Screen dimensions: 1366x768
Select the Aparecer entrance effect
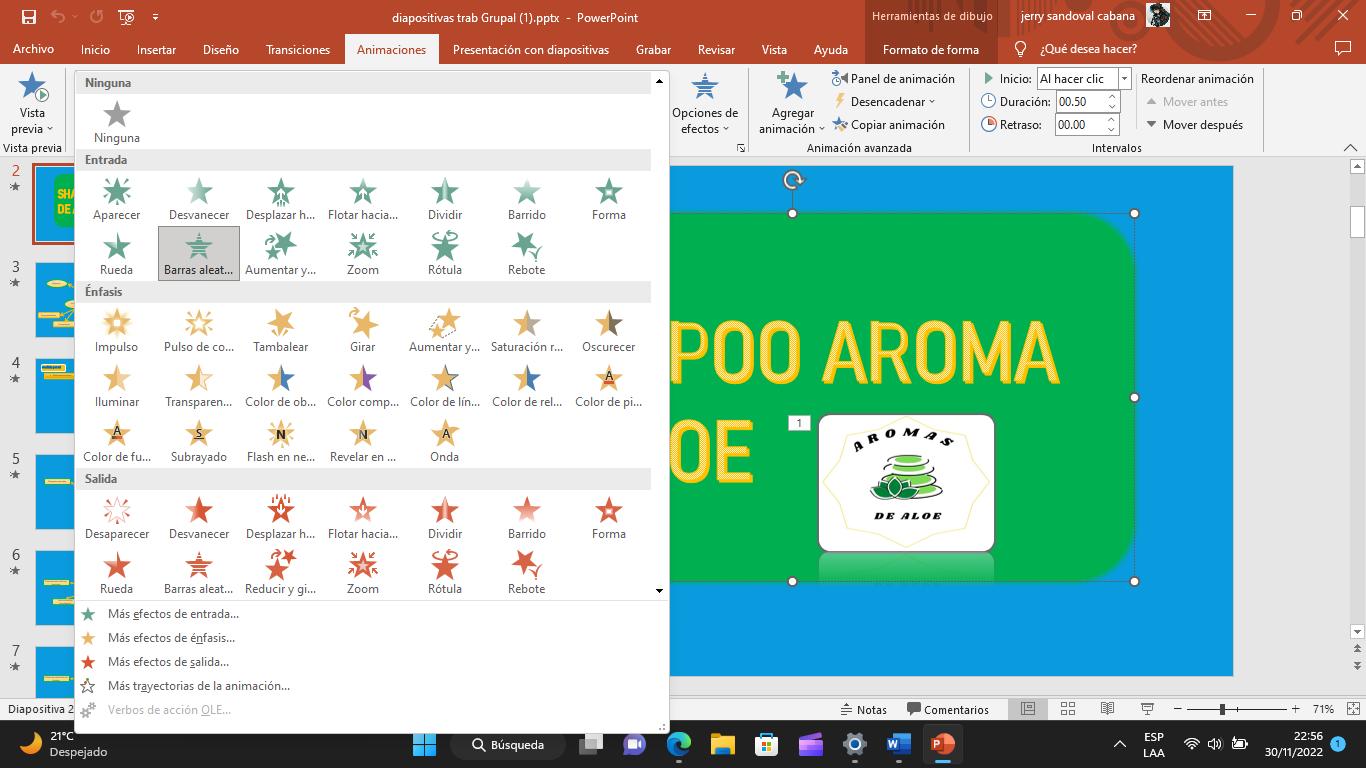pos(117,198)
